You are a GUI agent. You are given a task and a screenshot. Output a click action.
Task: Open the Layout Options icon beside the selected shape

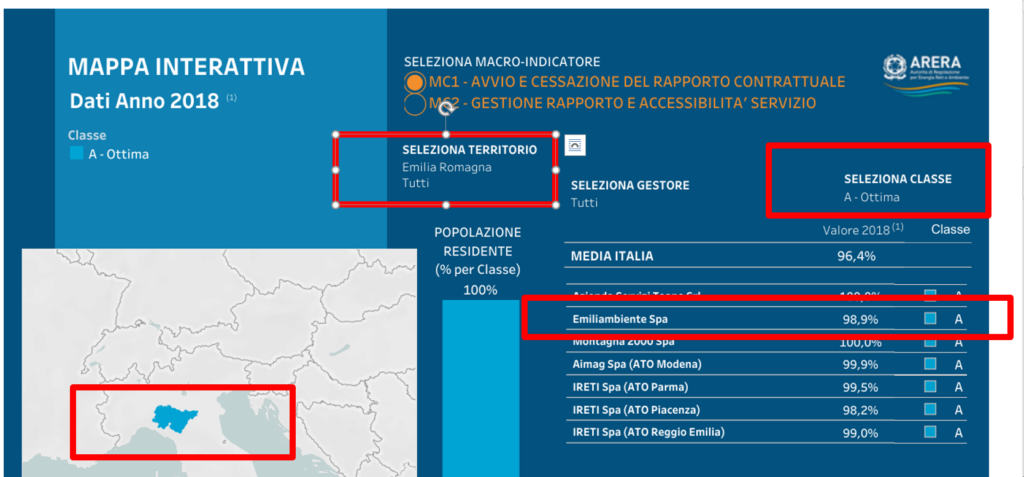pyautogui.click(x=575, y=146)
